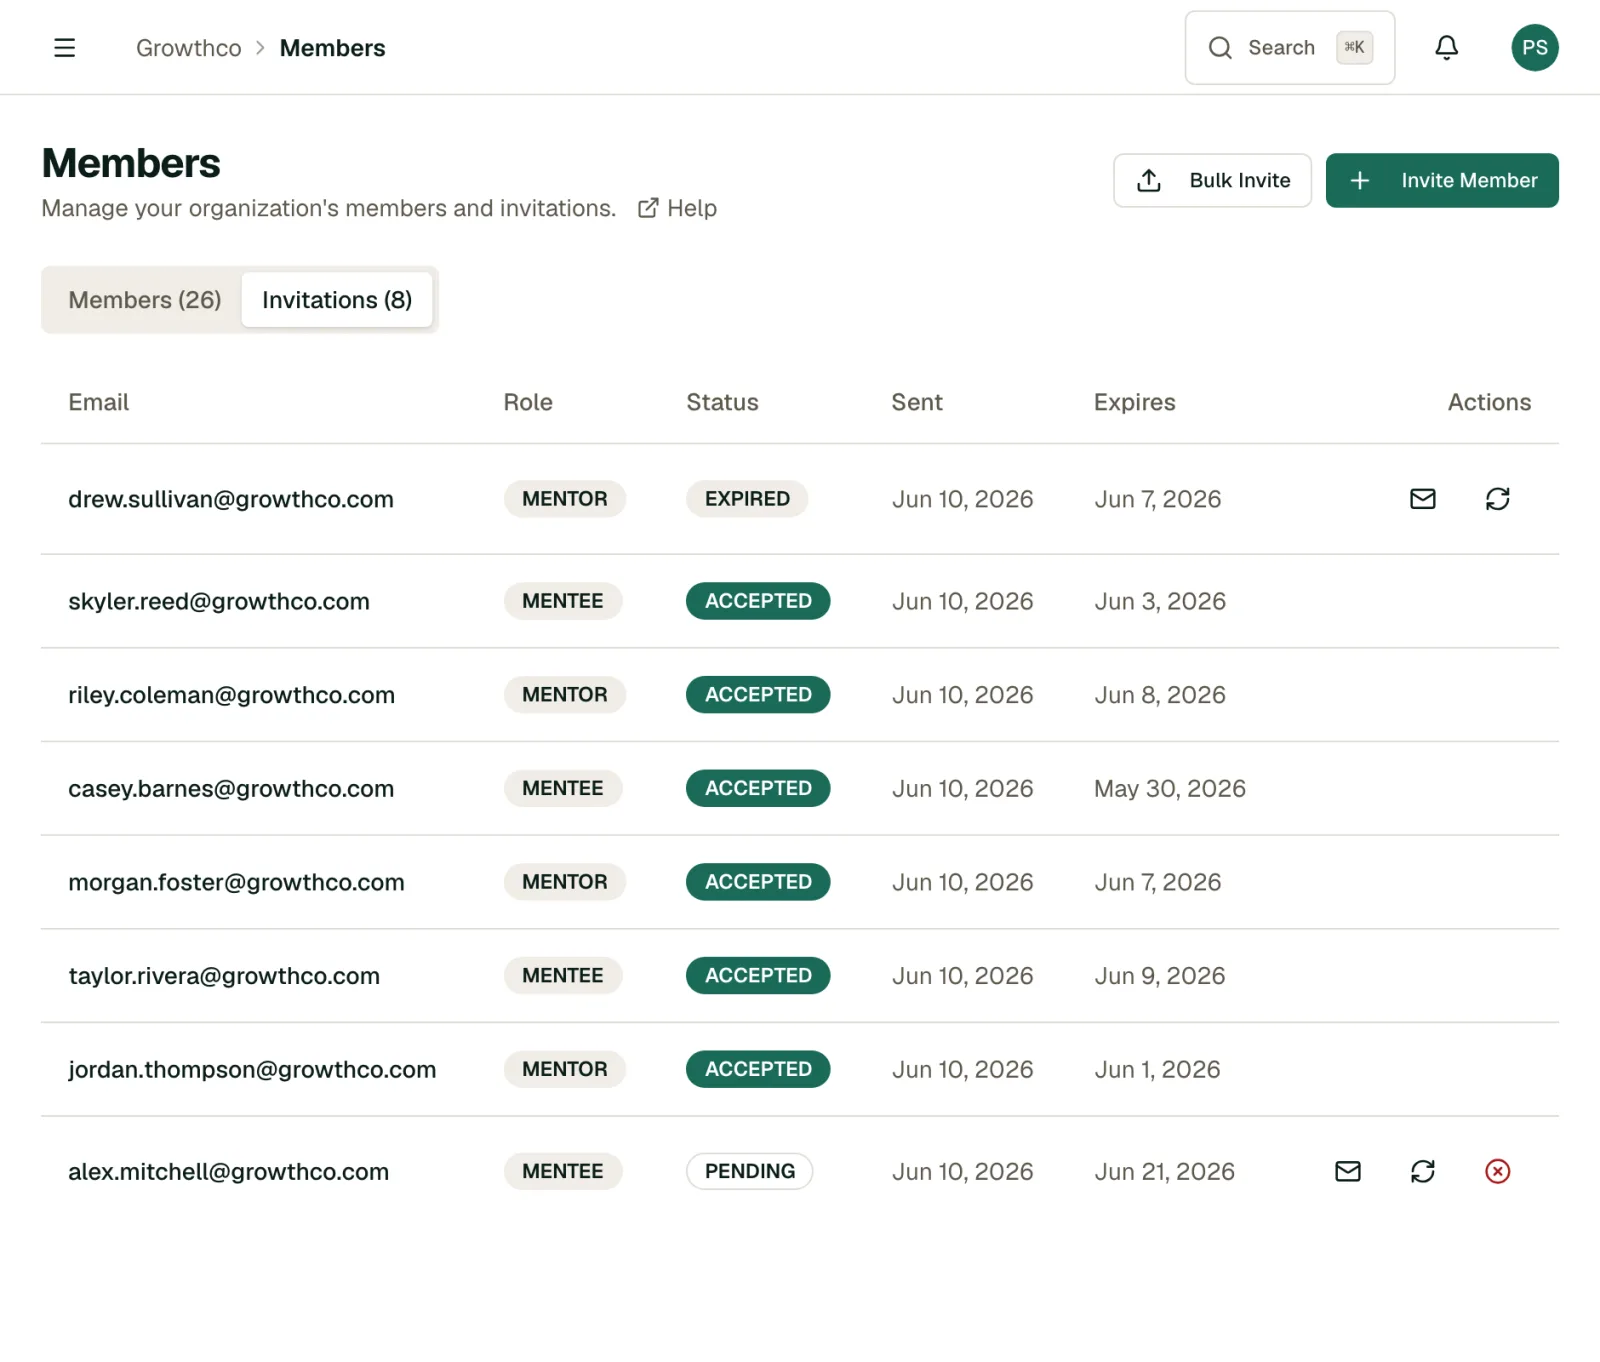Click ACCEPTED badge for skyler.reed

(758, 601)
